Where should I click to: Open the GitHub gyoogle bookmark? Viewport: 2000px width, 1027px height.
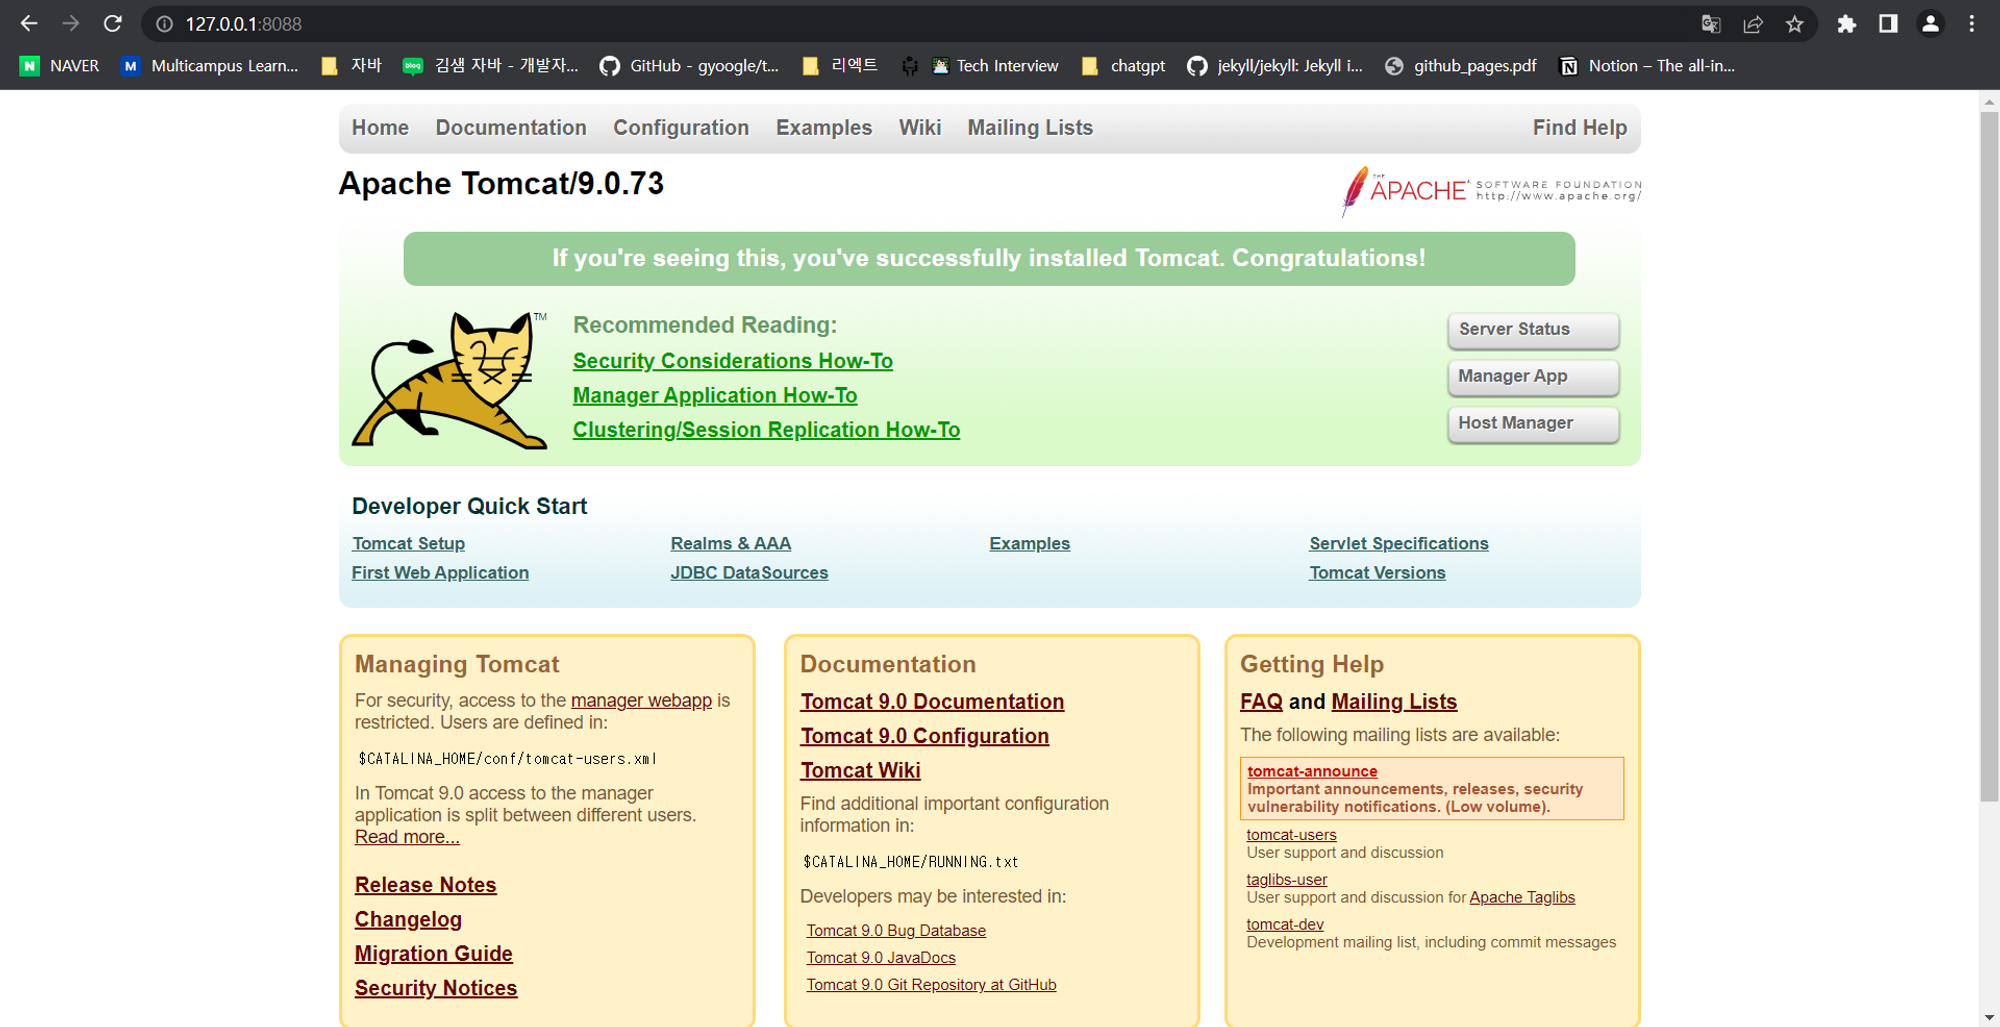click(x=689, y=66)
